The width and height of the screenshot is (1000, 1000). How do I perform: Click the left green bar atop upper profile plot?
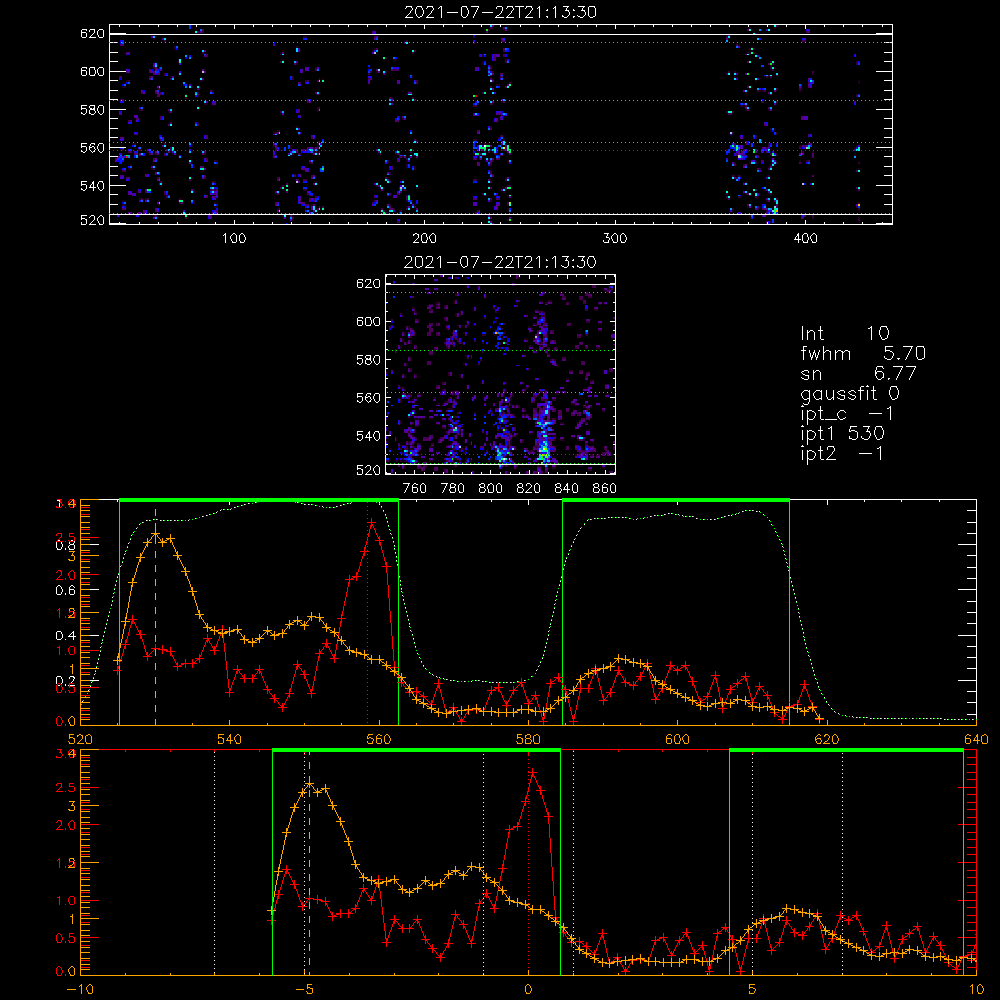[259, 500]
